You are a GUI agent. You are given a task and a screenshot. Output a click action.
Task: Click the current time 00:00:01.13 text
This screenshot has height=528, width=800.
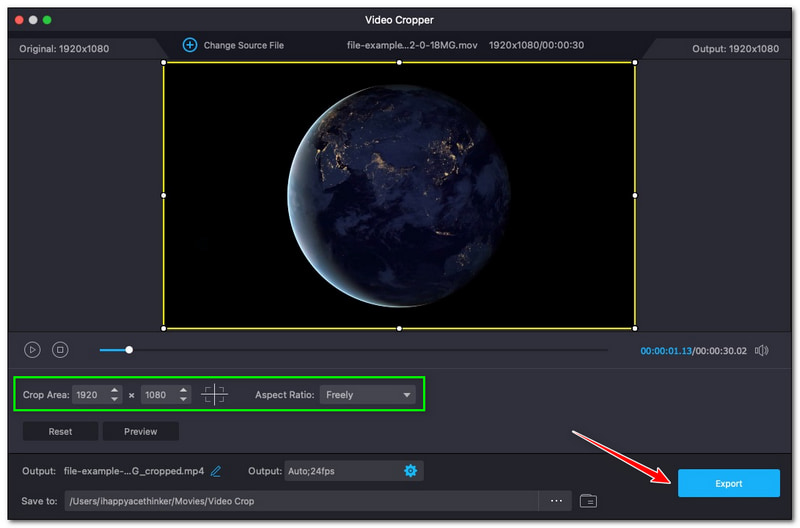[x=666, y=351]
